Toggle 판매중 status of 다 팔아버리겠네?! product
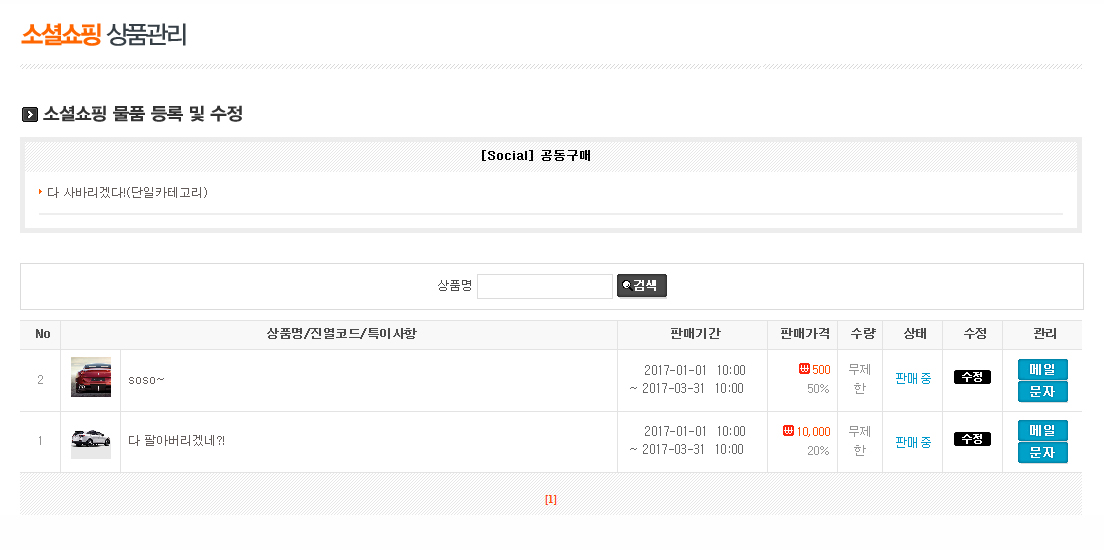The width and height of the screenshot is (1104, 550). (912, 441)
